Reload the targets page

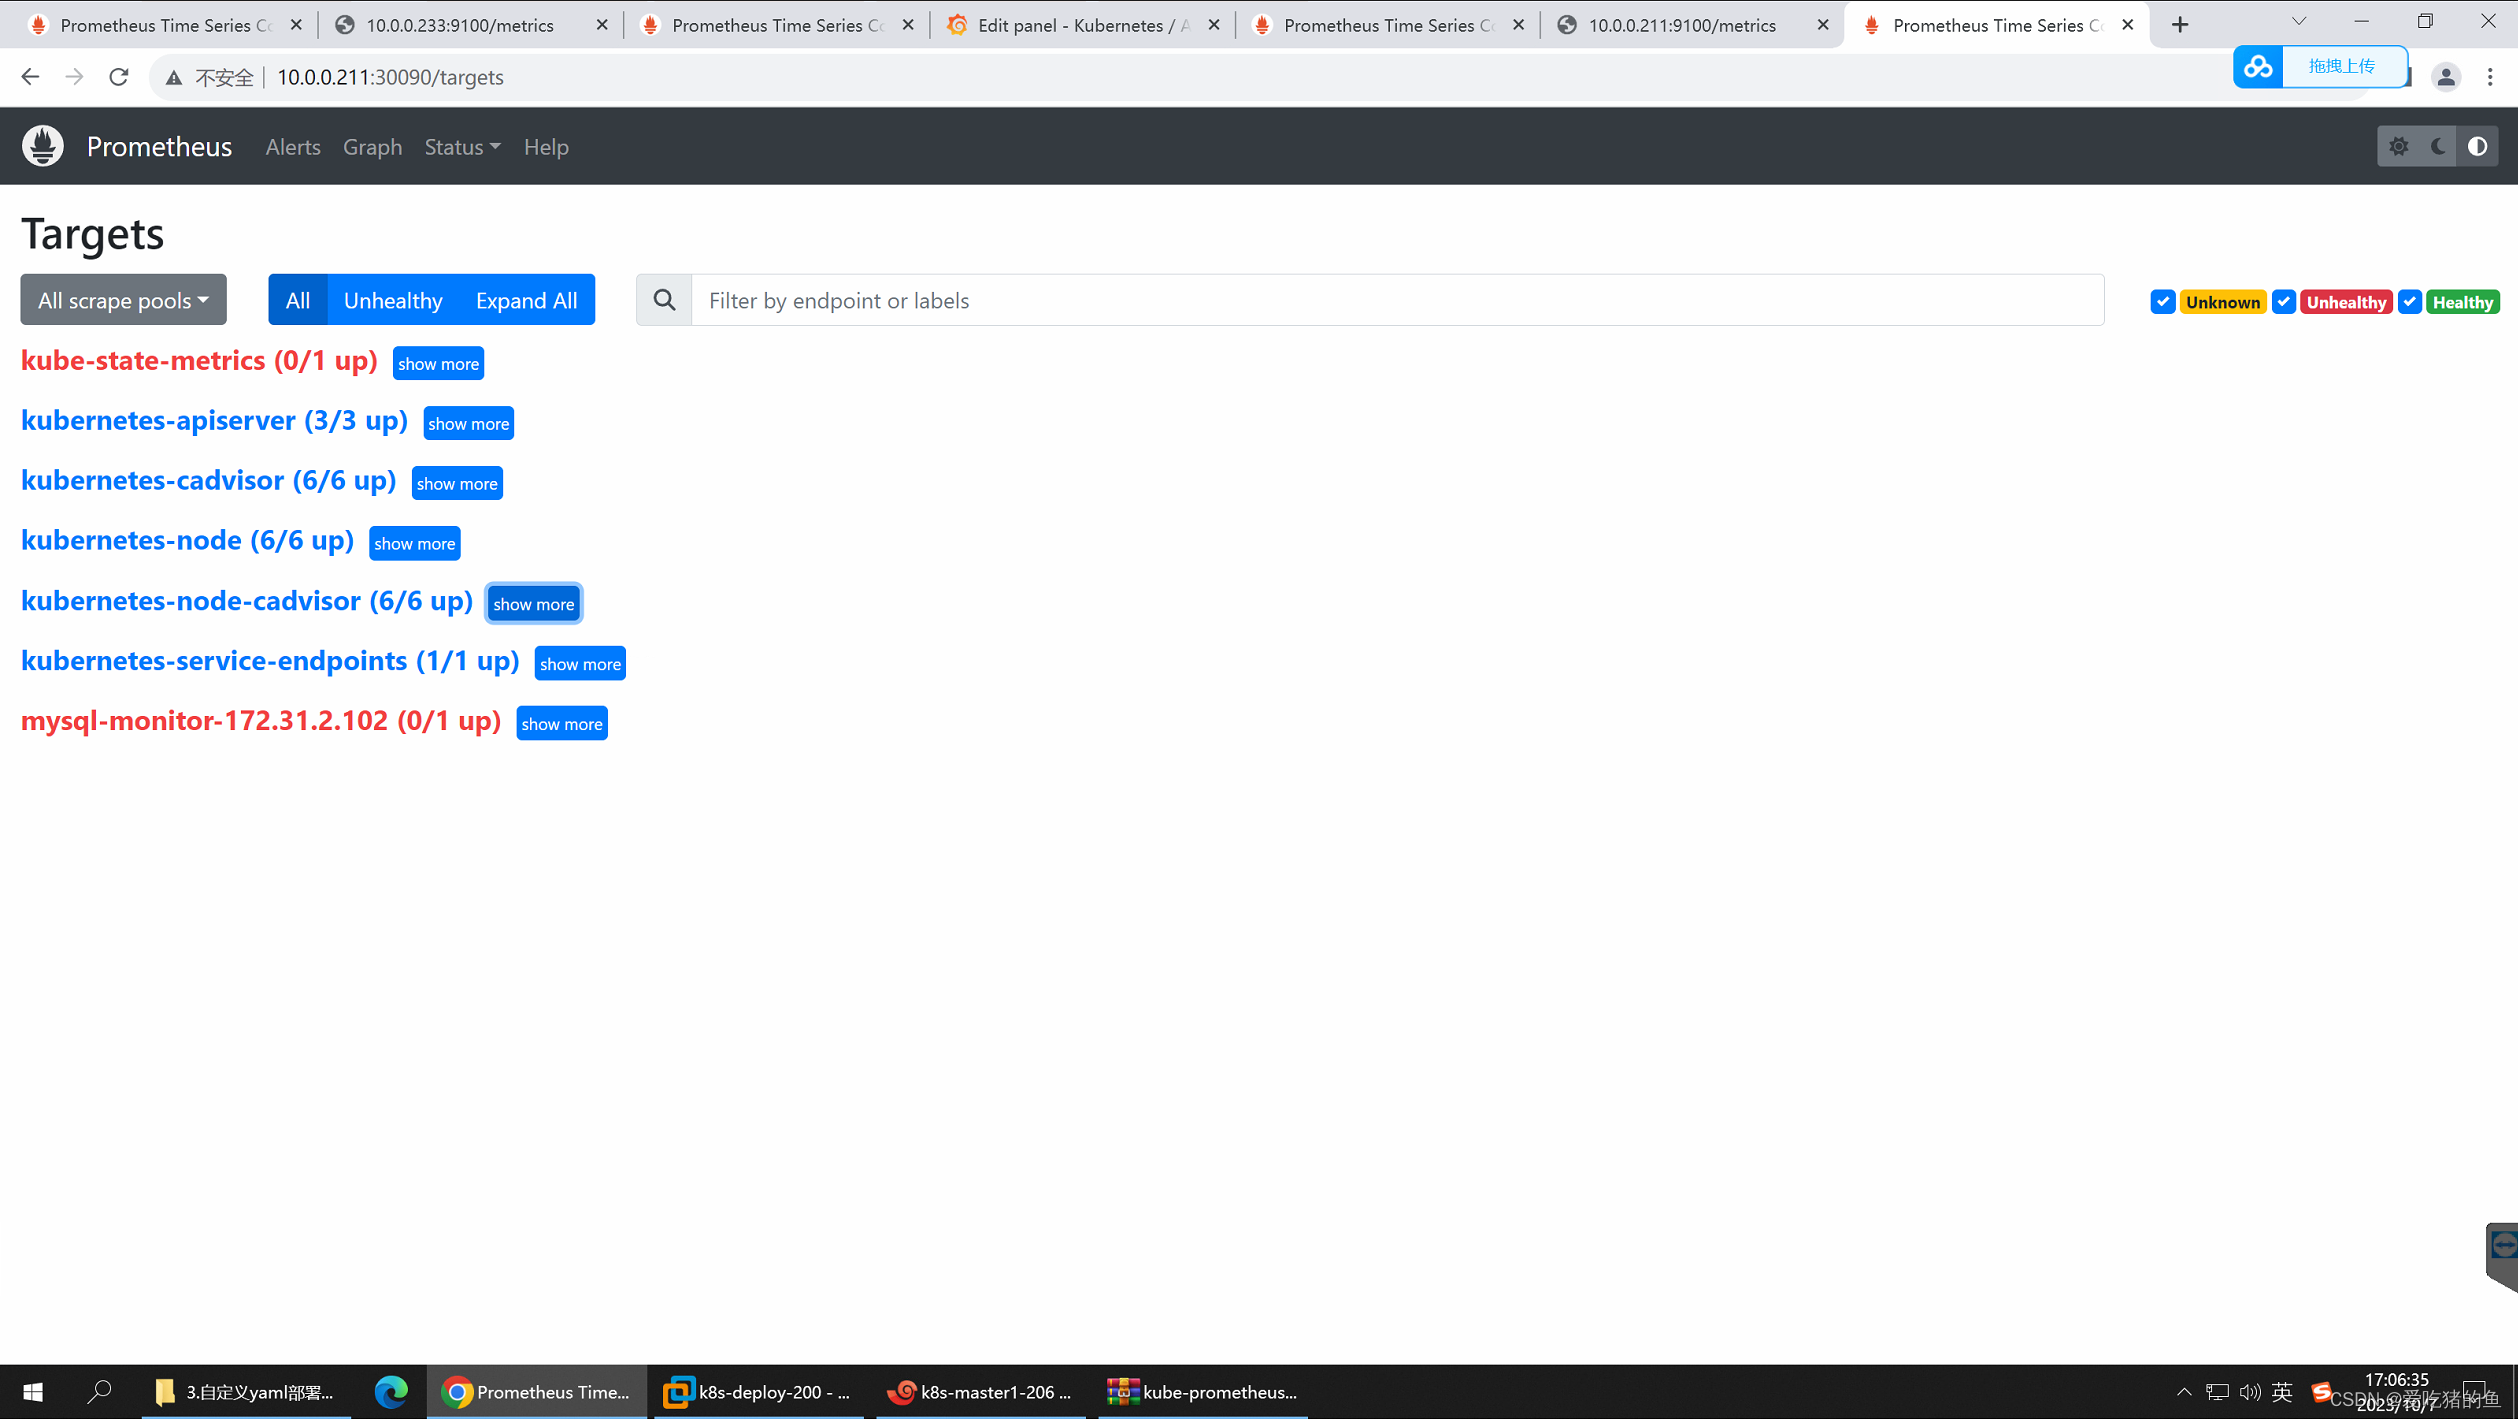tap(118, 77)
